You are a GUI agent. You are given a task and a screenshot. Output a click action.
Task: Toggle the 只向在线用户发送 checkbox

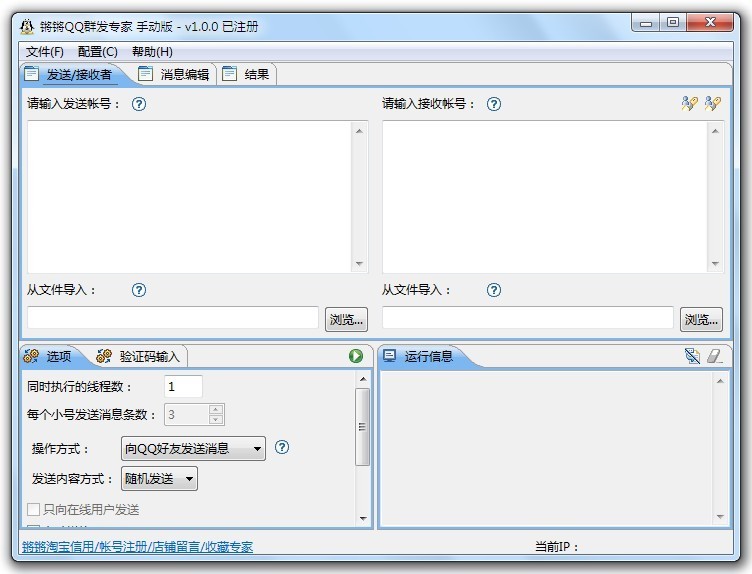[x=34, y=509]
